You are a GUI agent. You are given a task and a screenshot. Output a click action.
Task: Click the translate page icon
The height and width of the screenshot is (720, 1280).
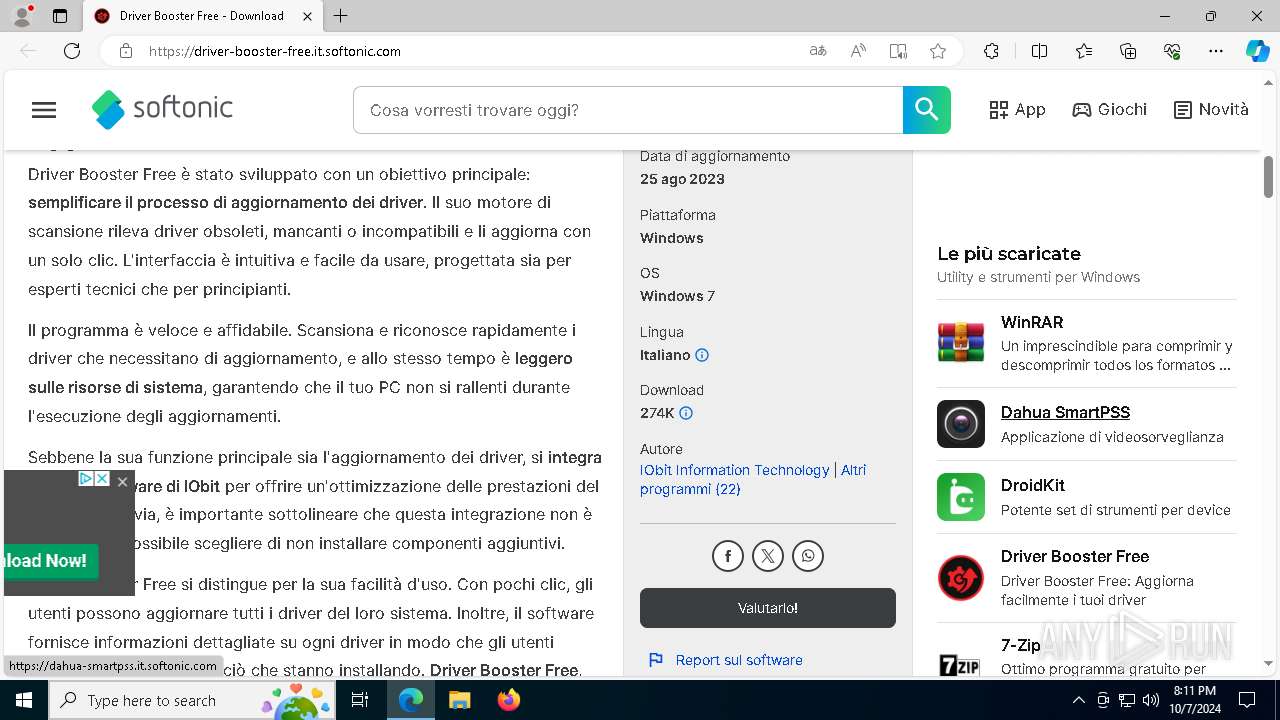[x=818, y=51]
